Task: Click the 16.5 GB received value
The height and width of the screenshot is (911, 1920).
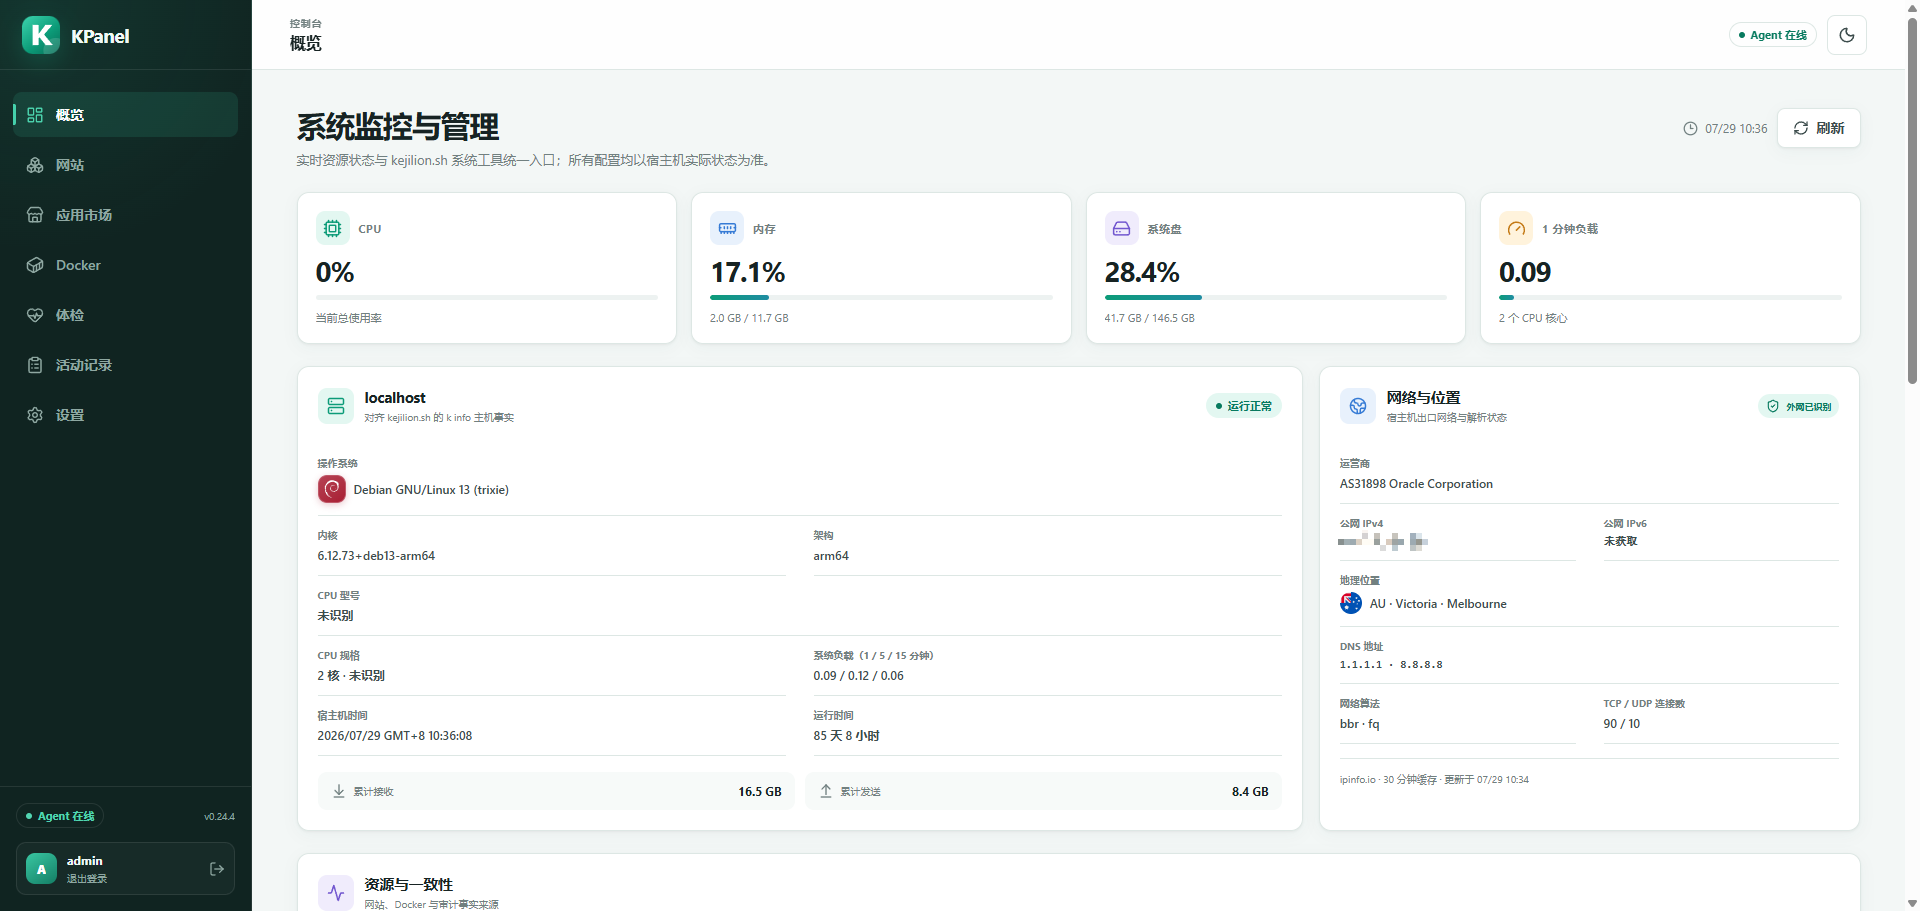Action: pos(760,791)
